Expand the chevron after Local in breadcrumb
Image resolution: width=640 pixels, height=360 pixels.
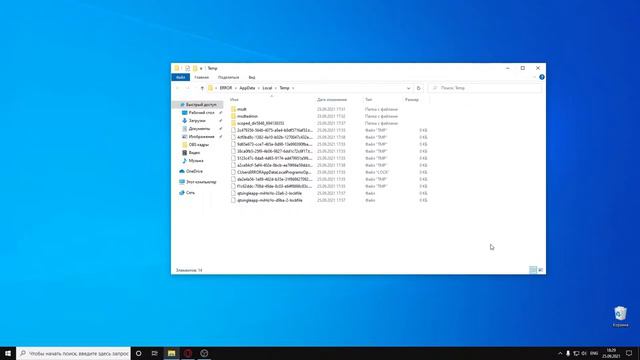coord(276,88)
